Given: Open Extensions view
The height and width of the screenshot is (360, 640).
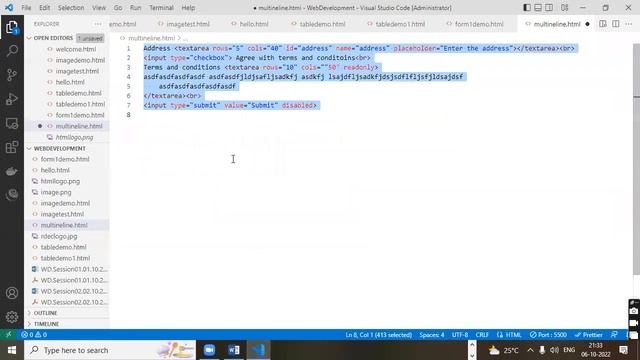Looking at the screenshot, I should pos(12,147).
